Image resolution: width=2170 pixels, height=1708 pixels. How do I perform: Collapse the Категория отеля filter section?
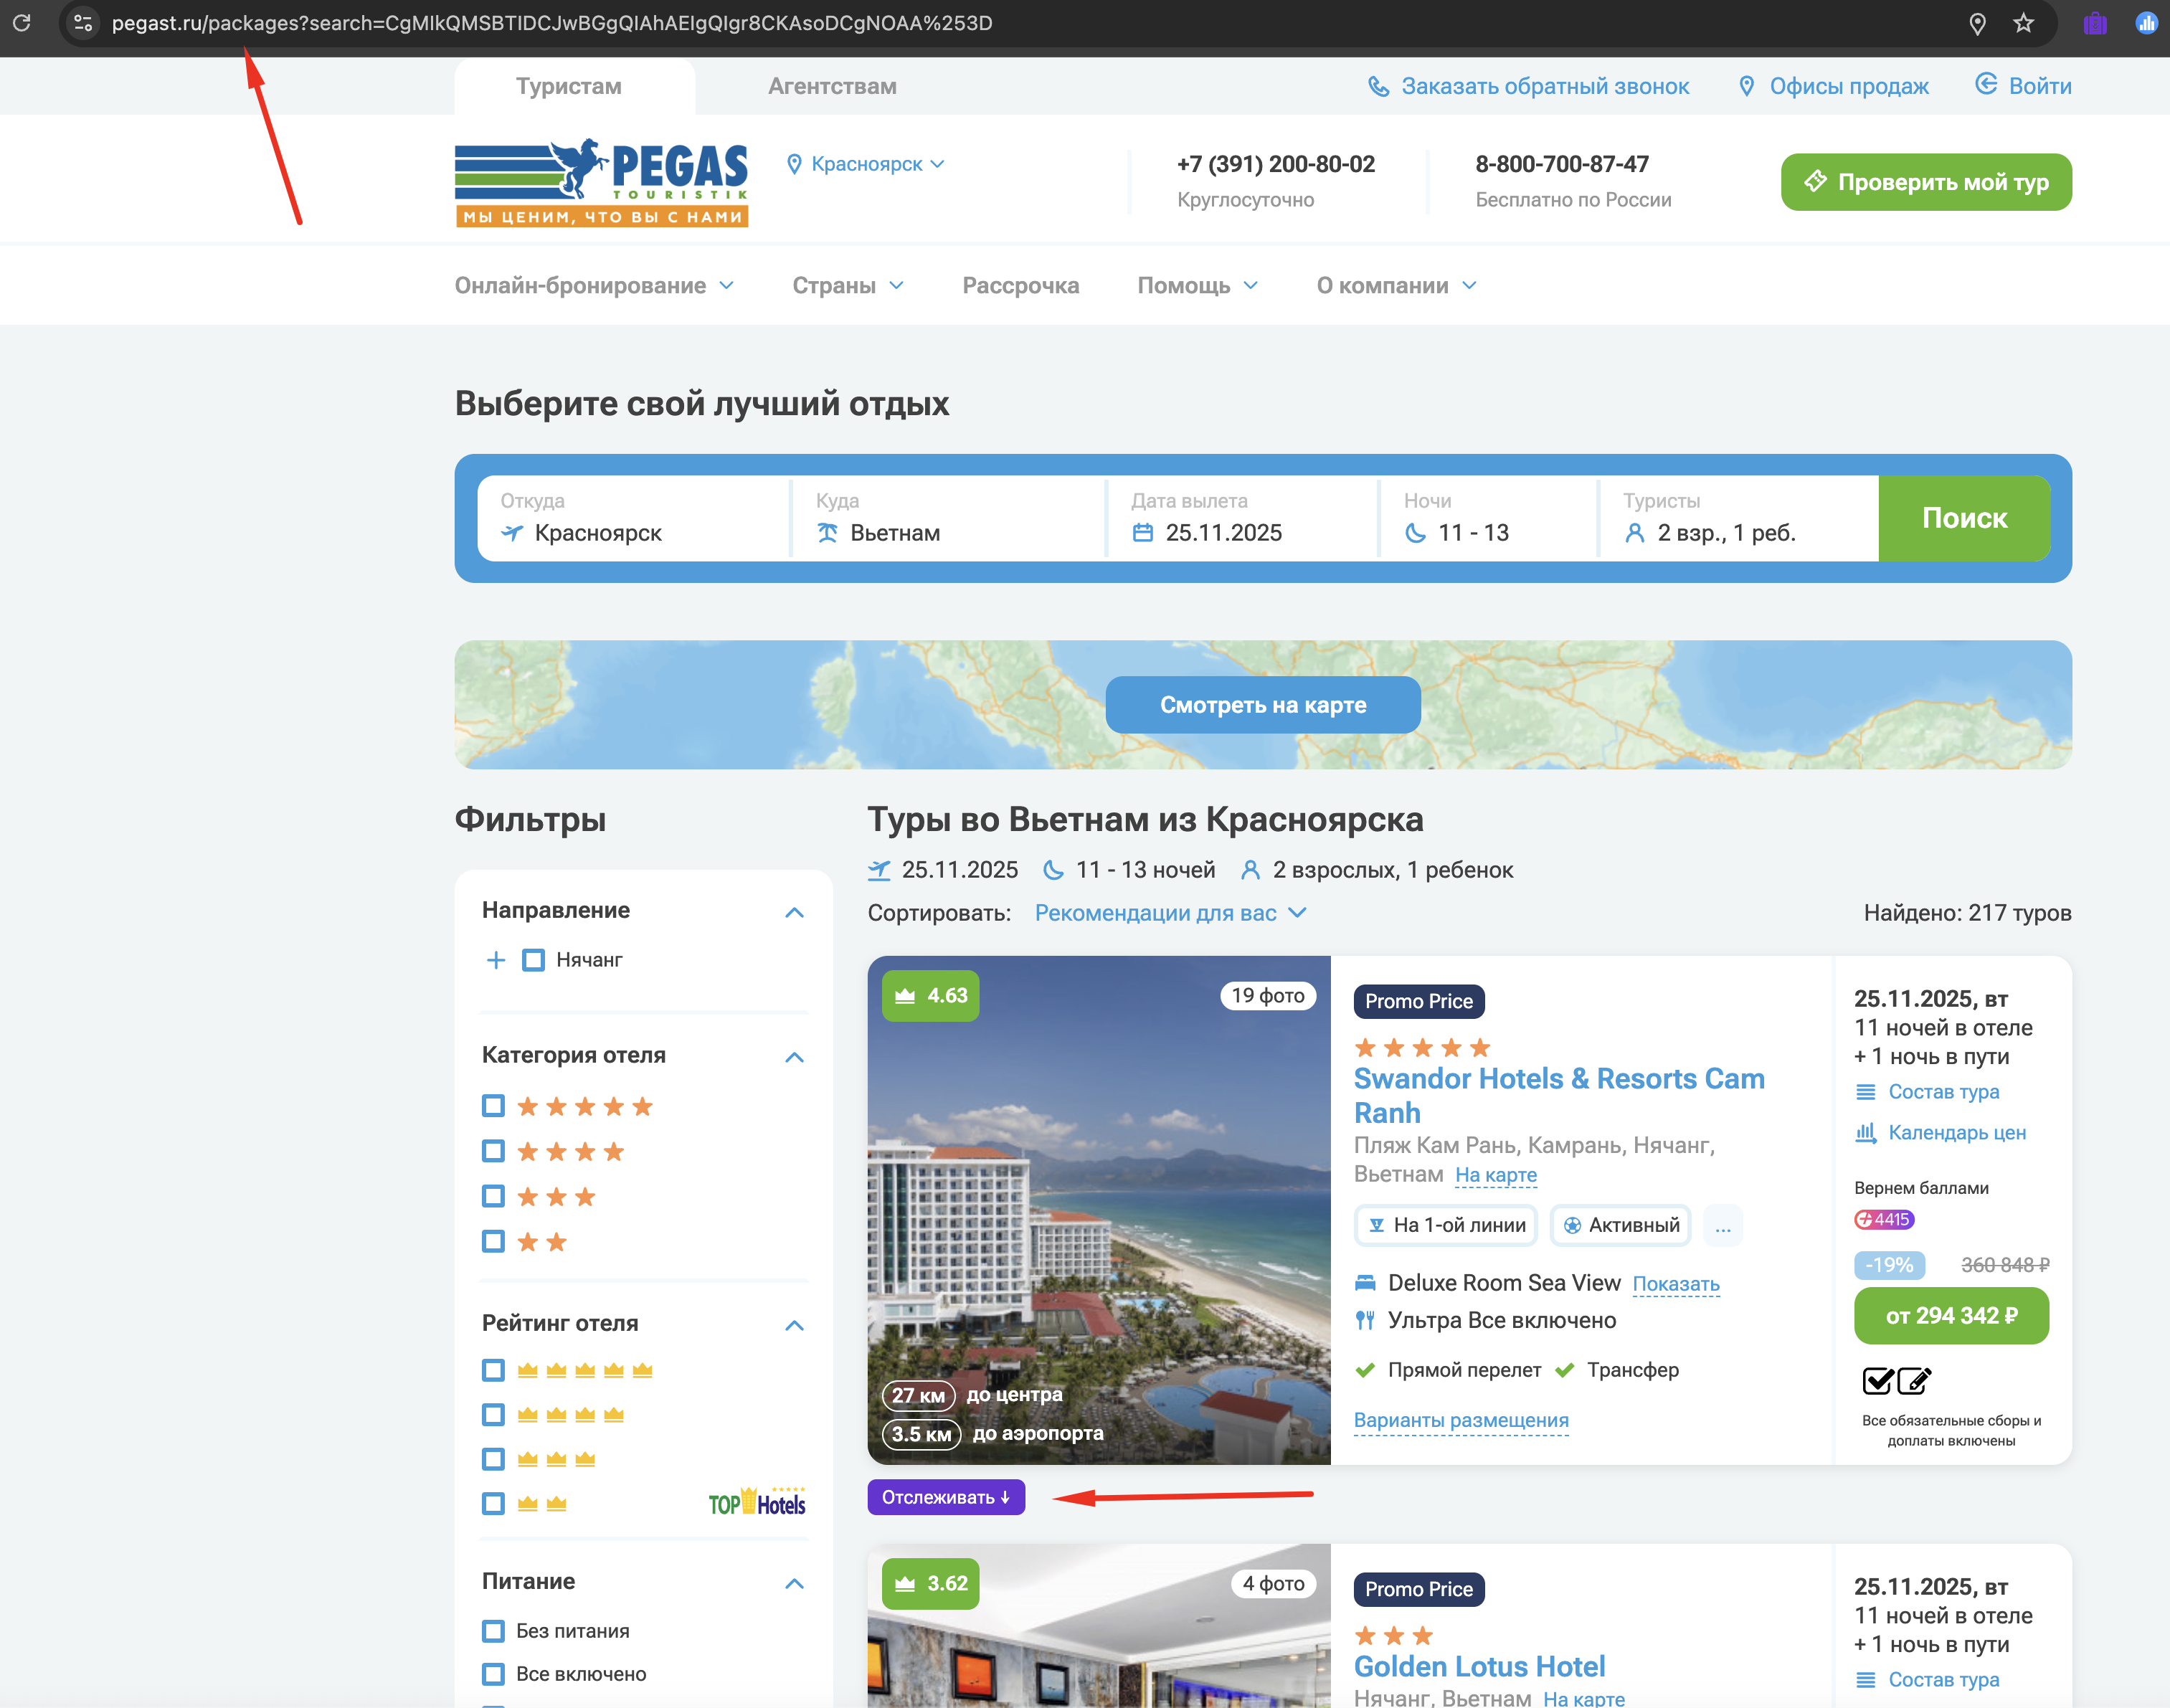point(794,1057)
